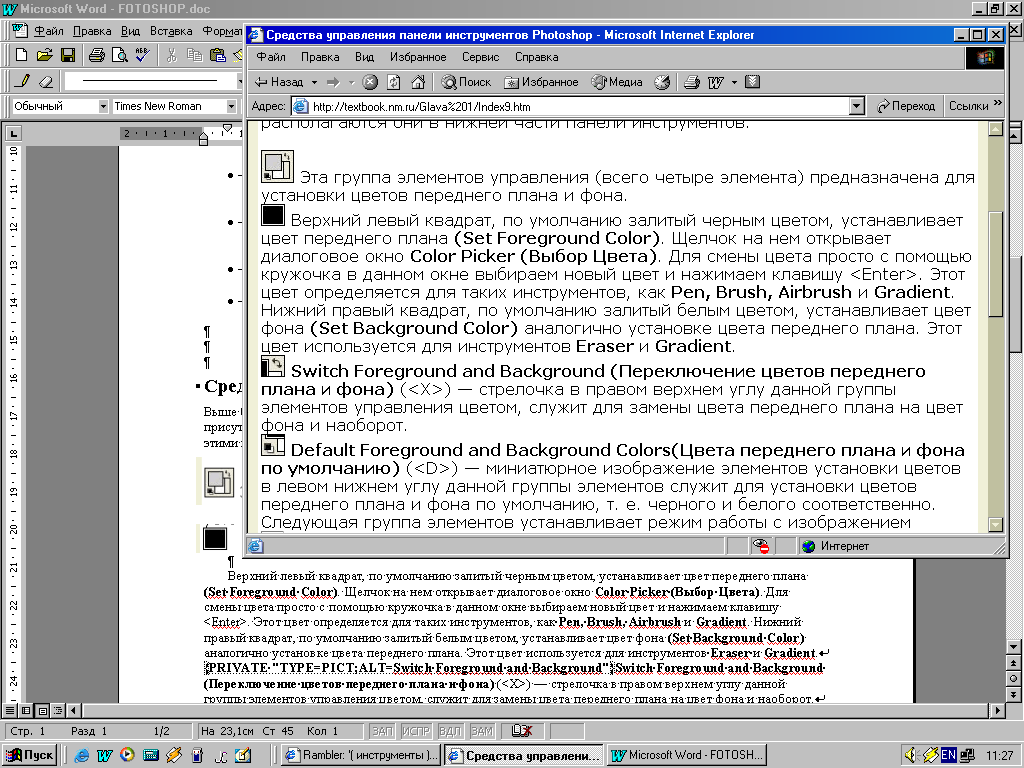
Task: Click the Избранное toolbar button
Action: [541, 82]
